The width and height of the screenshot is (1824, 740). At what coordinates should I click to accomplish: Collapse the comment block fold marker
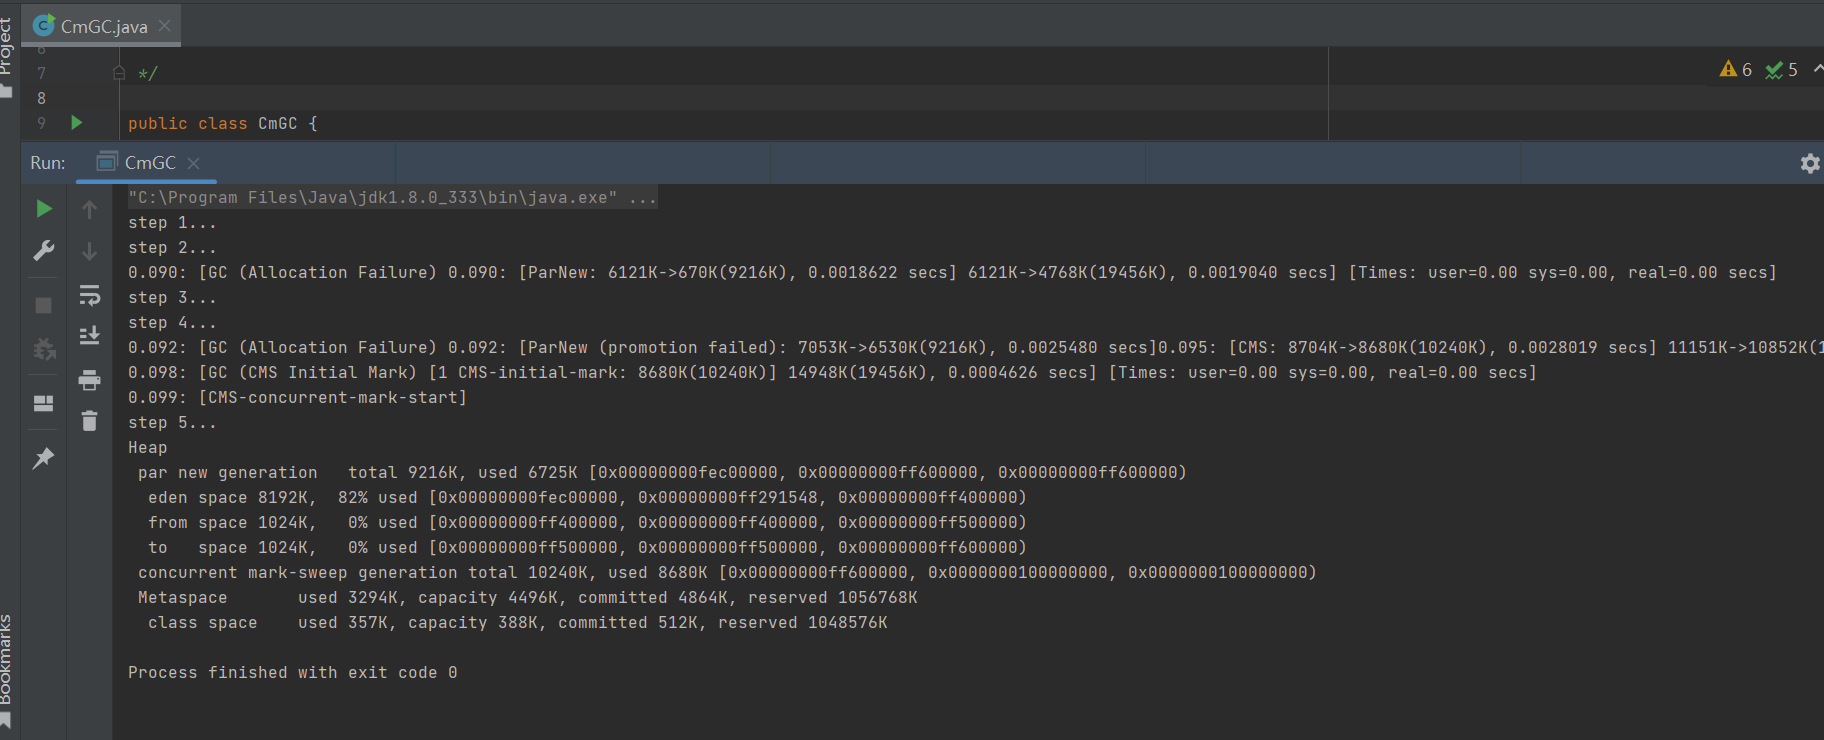coord(119,73)
